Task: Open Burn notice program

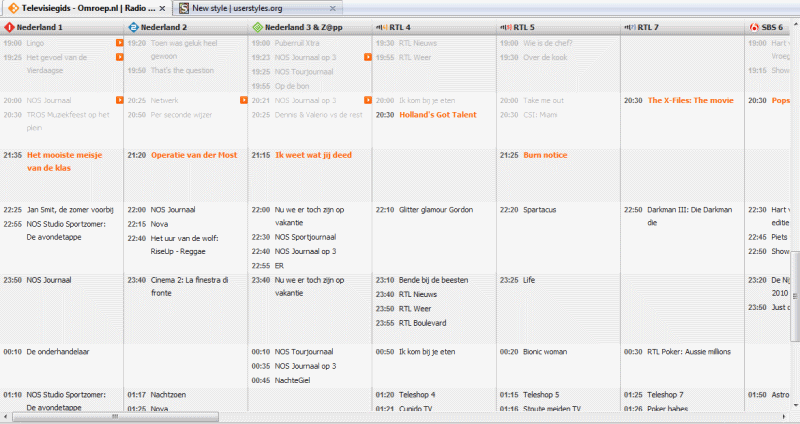Action: 545,155
